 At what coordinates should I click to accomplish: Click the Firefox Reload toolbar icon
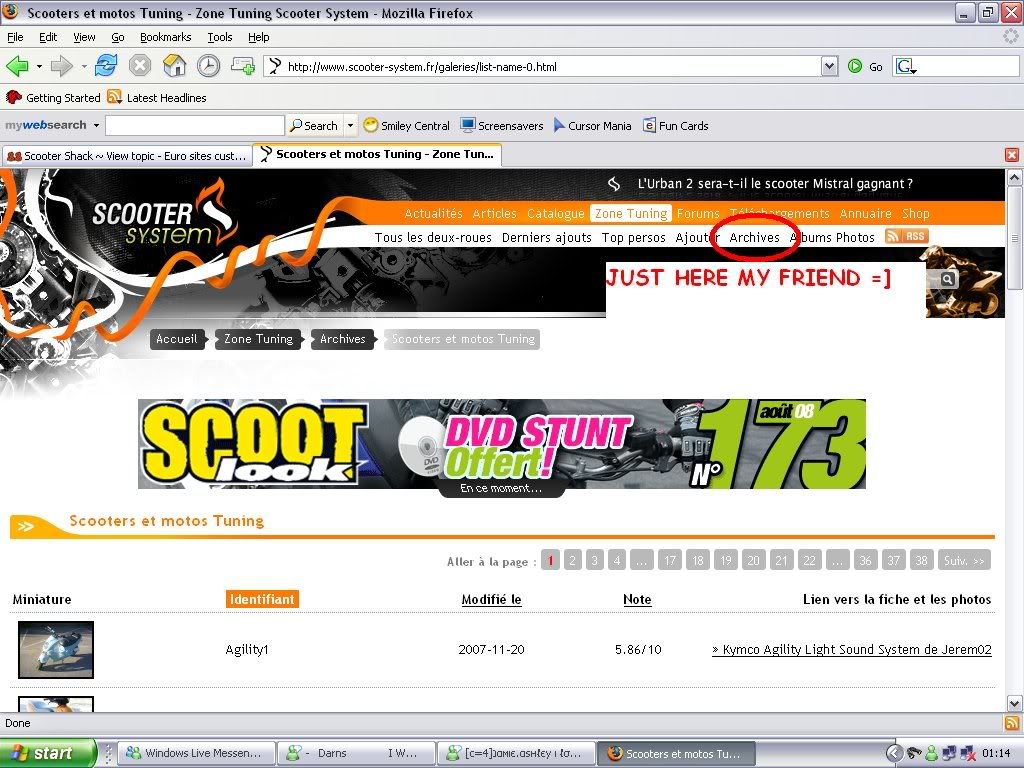click(106, 67)
